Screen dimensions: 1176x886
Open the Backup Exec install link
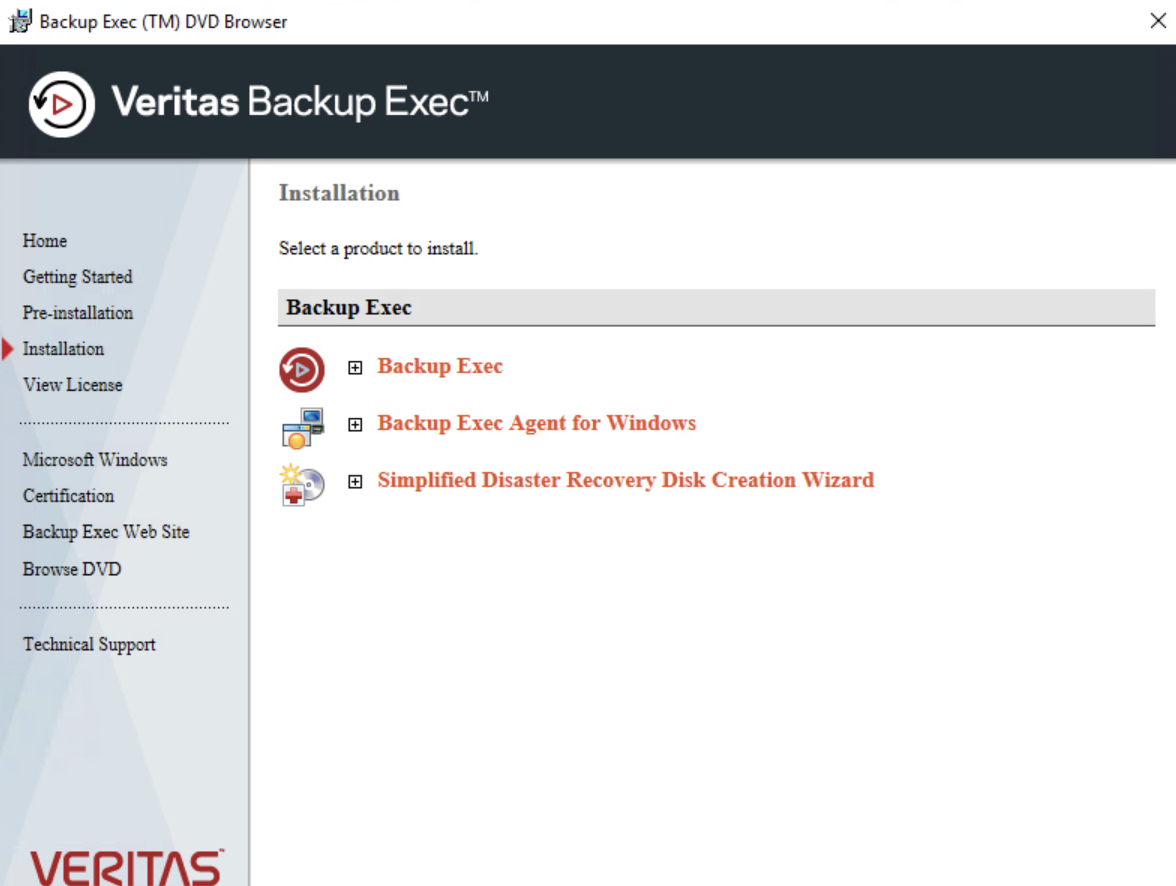pos(440,366)
